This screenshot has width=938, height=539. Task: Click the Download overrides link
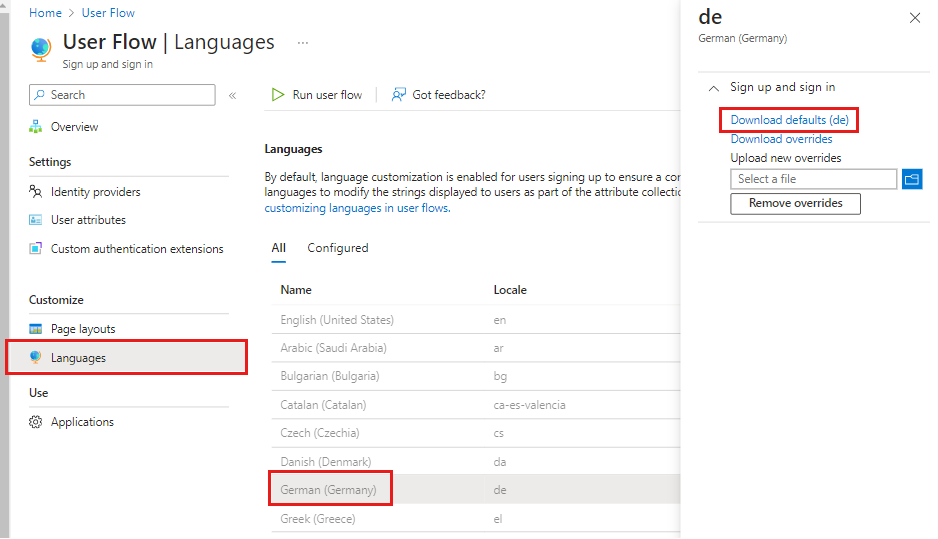(781, 139)
